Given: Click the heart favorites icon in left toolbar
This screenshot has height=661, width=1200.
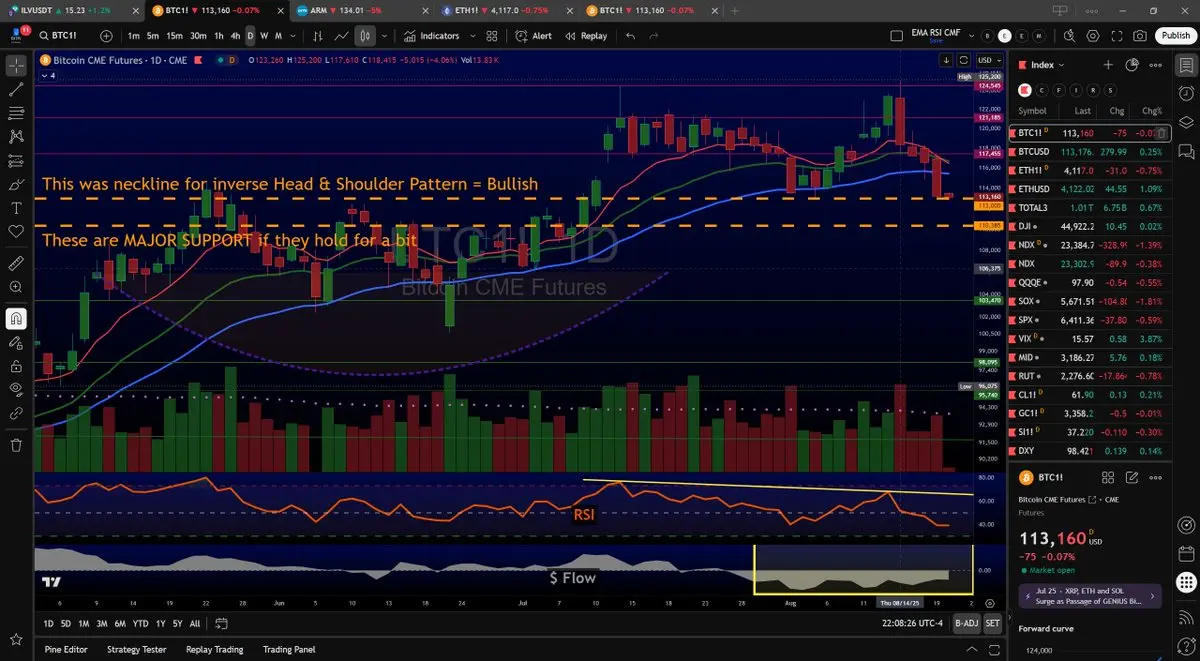Looking at the screenshot, I should 16,231.
